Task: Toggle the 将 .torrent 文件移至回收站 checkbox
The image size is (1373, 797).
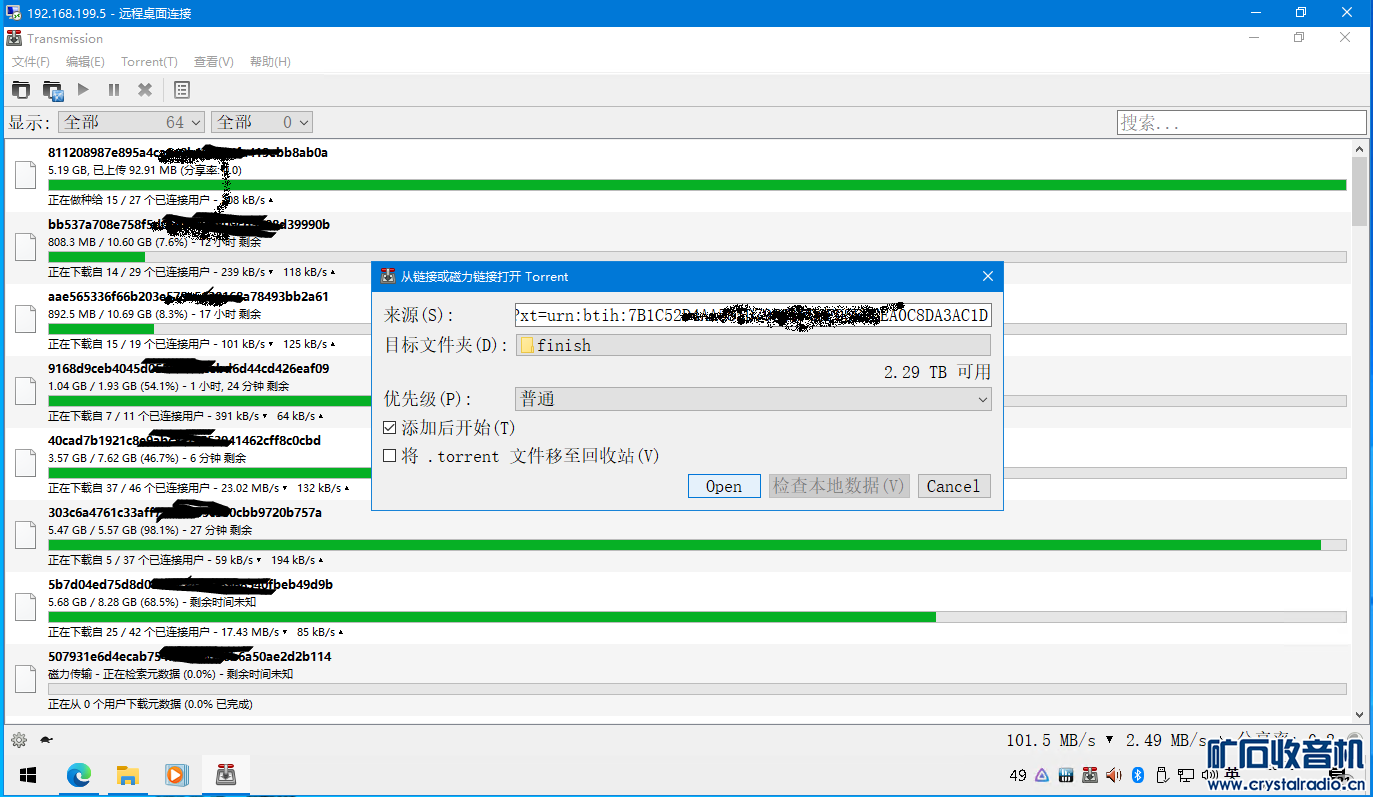Action: pos(391,456)
